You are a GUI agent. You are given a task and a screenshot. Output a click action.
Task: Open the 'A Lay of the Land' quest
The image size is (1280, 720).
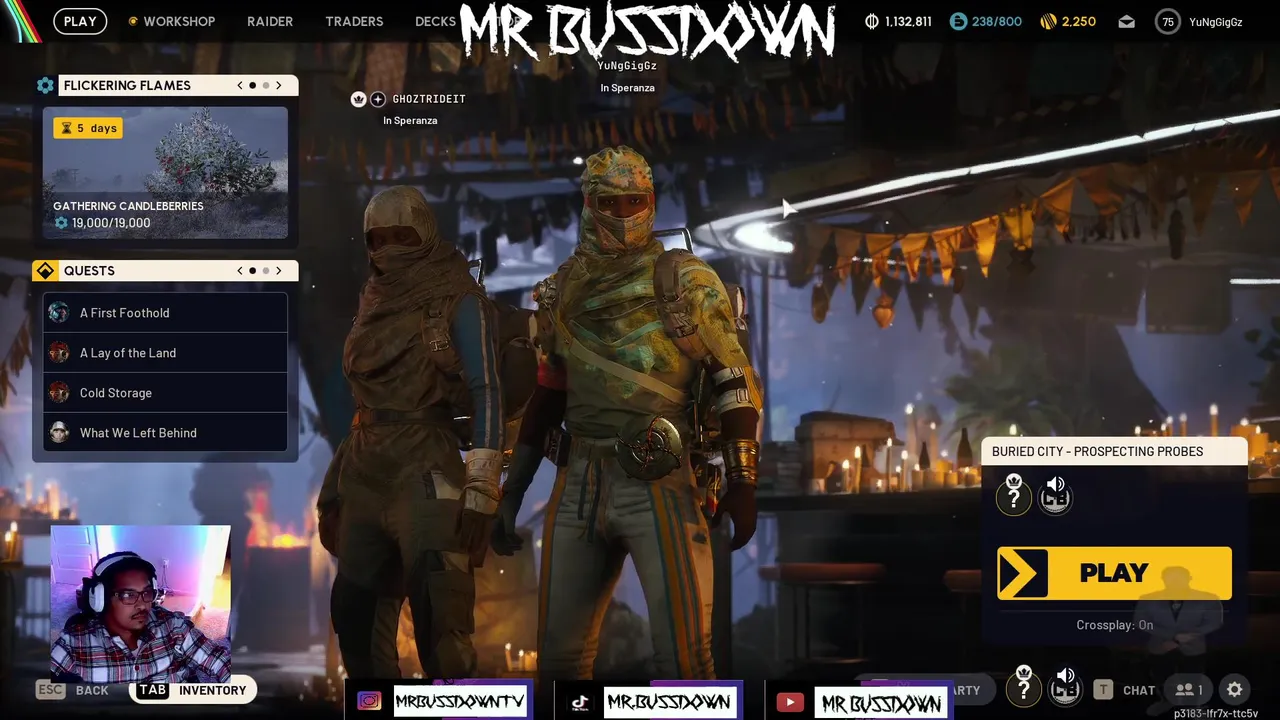165,353
